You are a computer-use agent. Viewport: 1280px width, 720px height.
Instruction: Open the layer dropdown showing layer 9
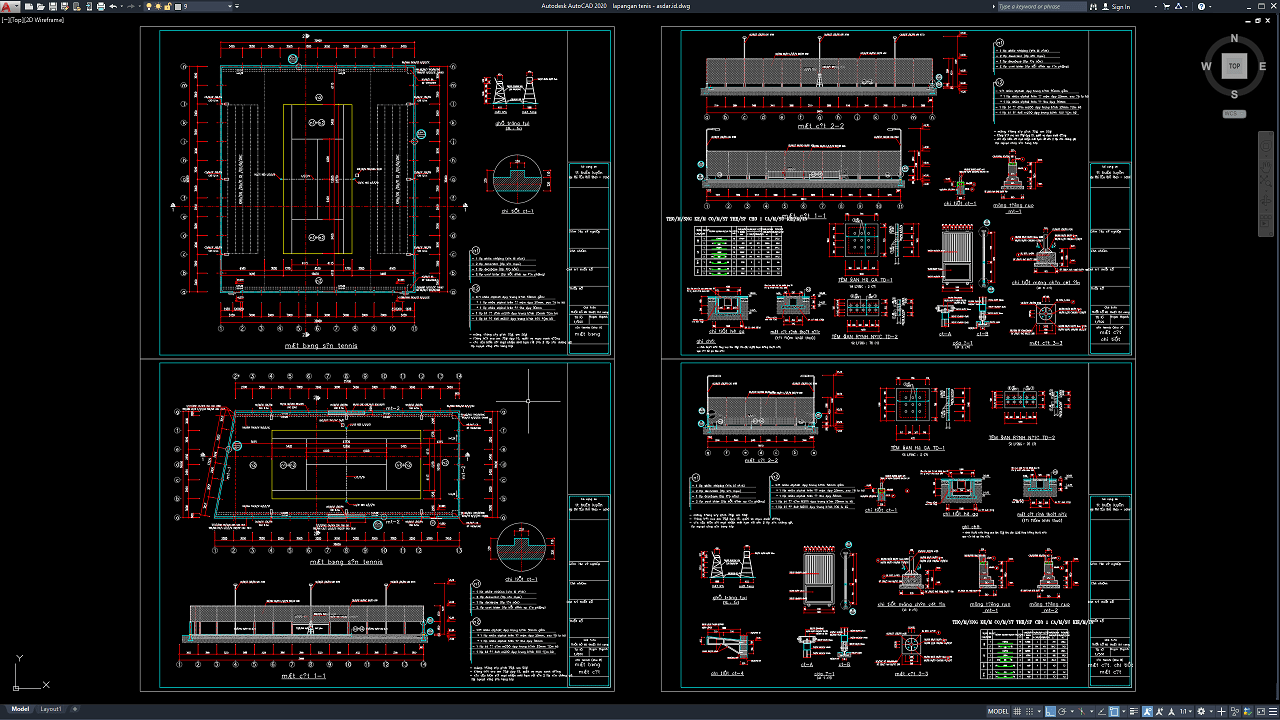click(x=205, y=6)
